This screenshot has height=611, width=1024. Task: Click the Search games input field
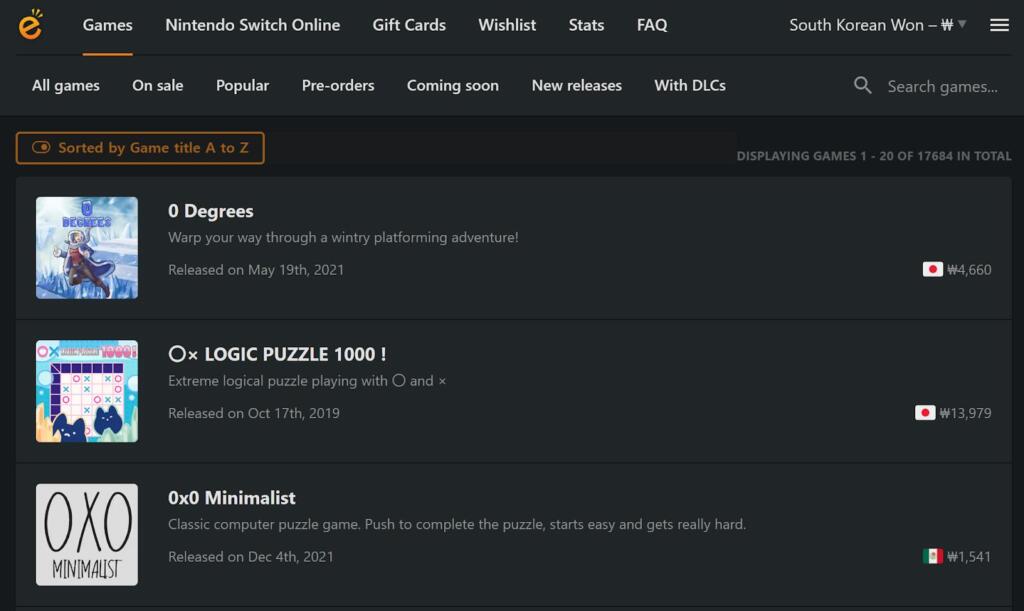click(942, 87)
